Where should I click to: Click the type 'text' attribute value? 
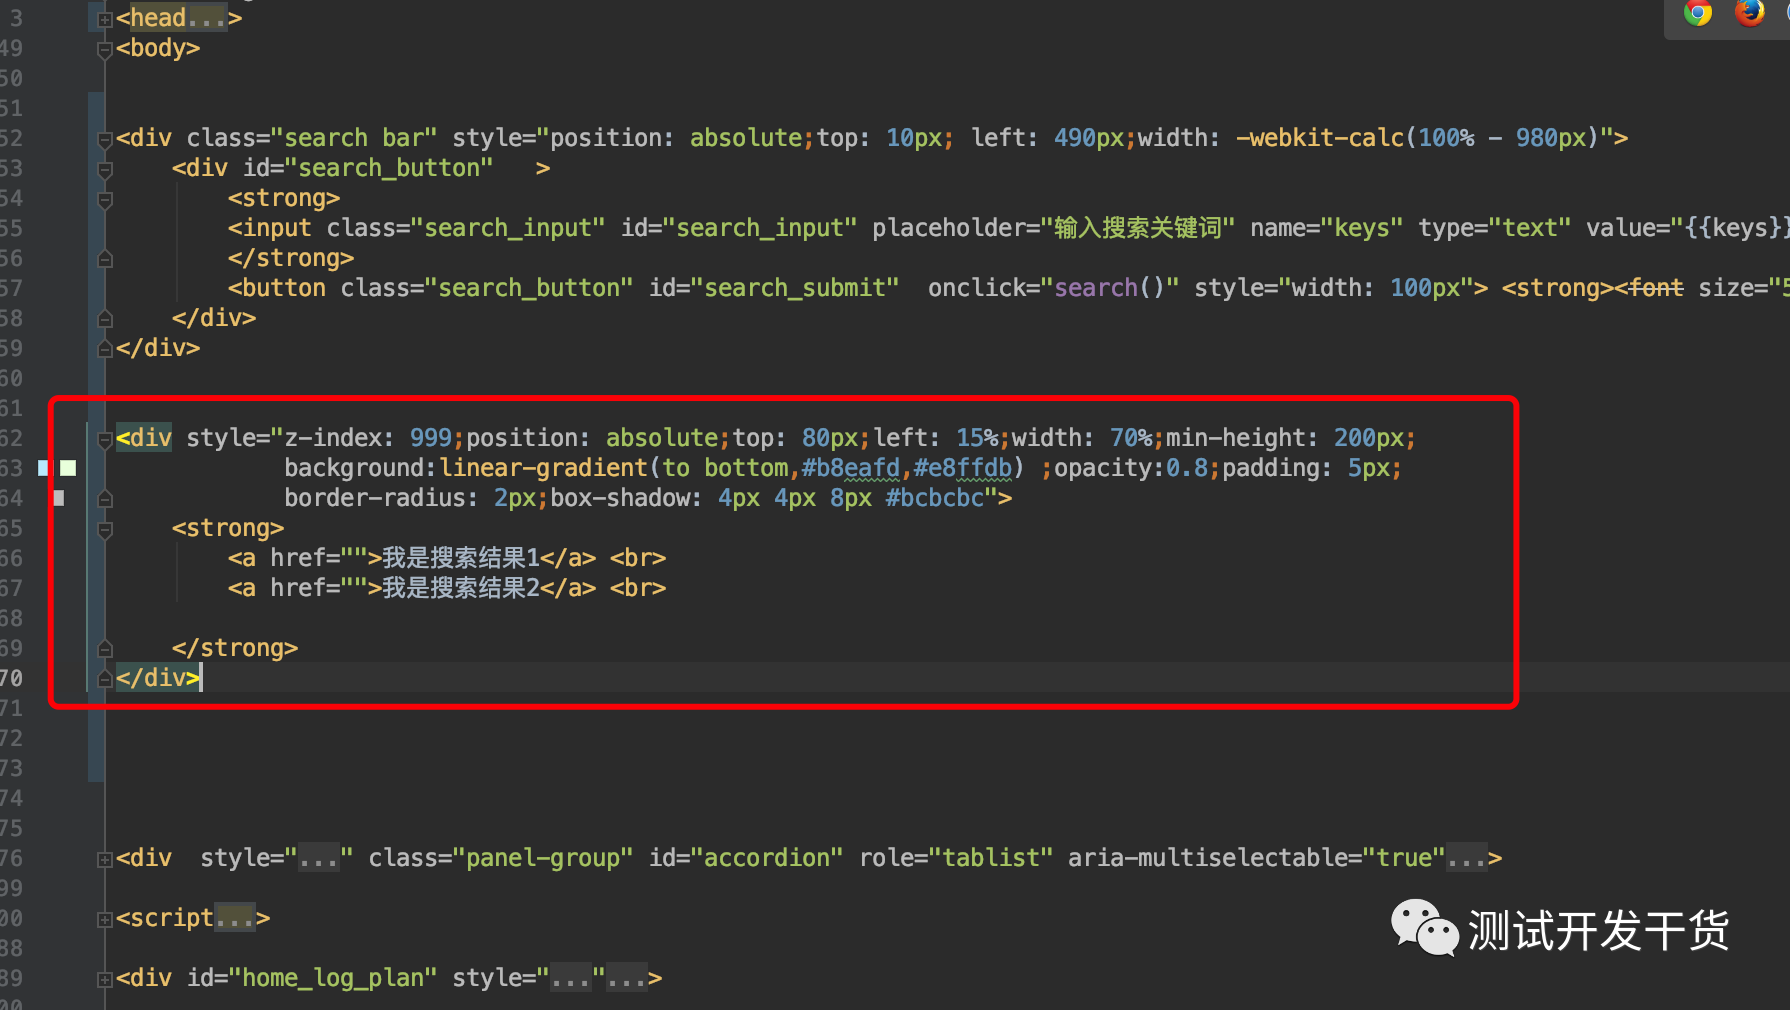pos(1530,228)
